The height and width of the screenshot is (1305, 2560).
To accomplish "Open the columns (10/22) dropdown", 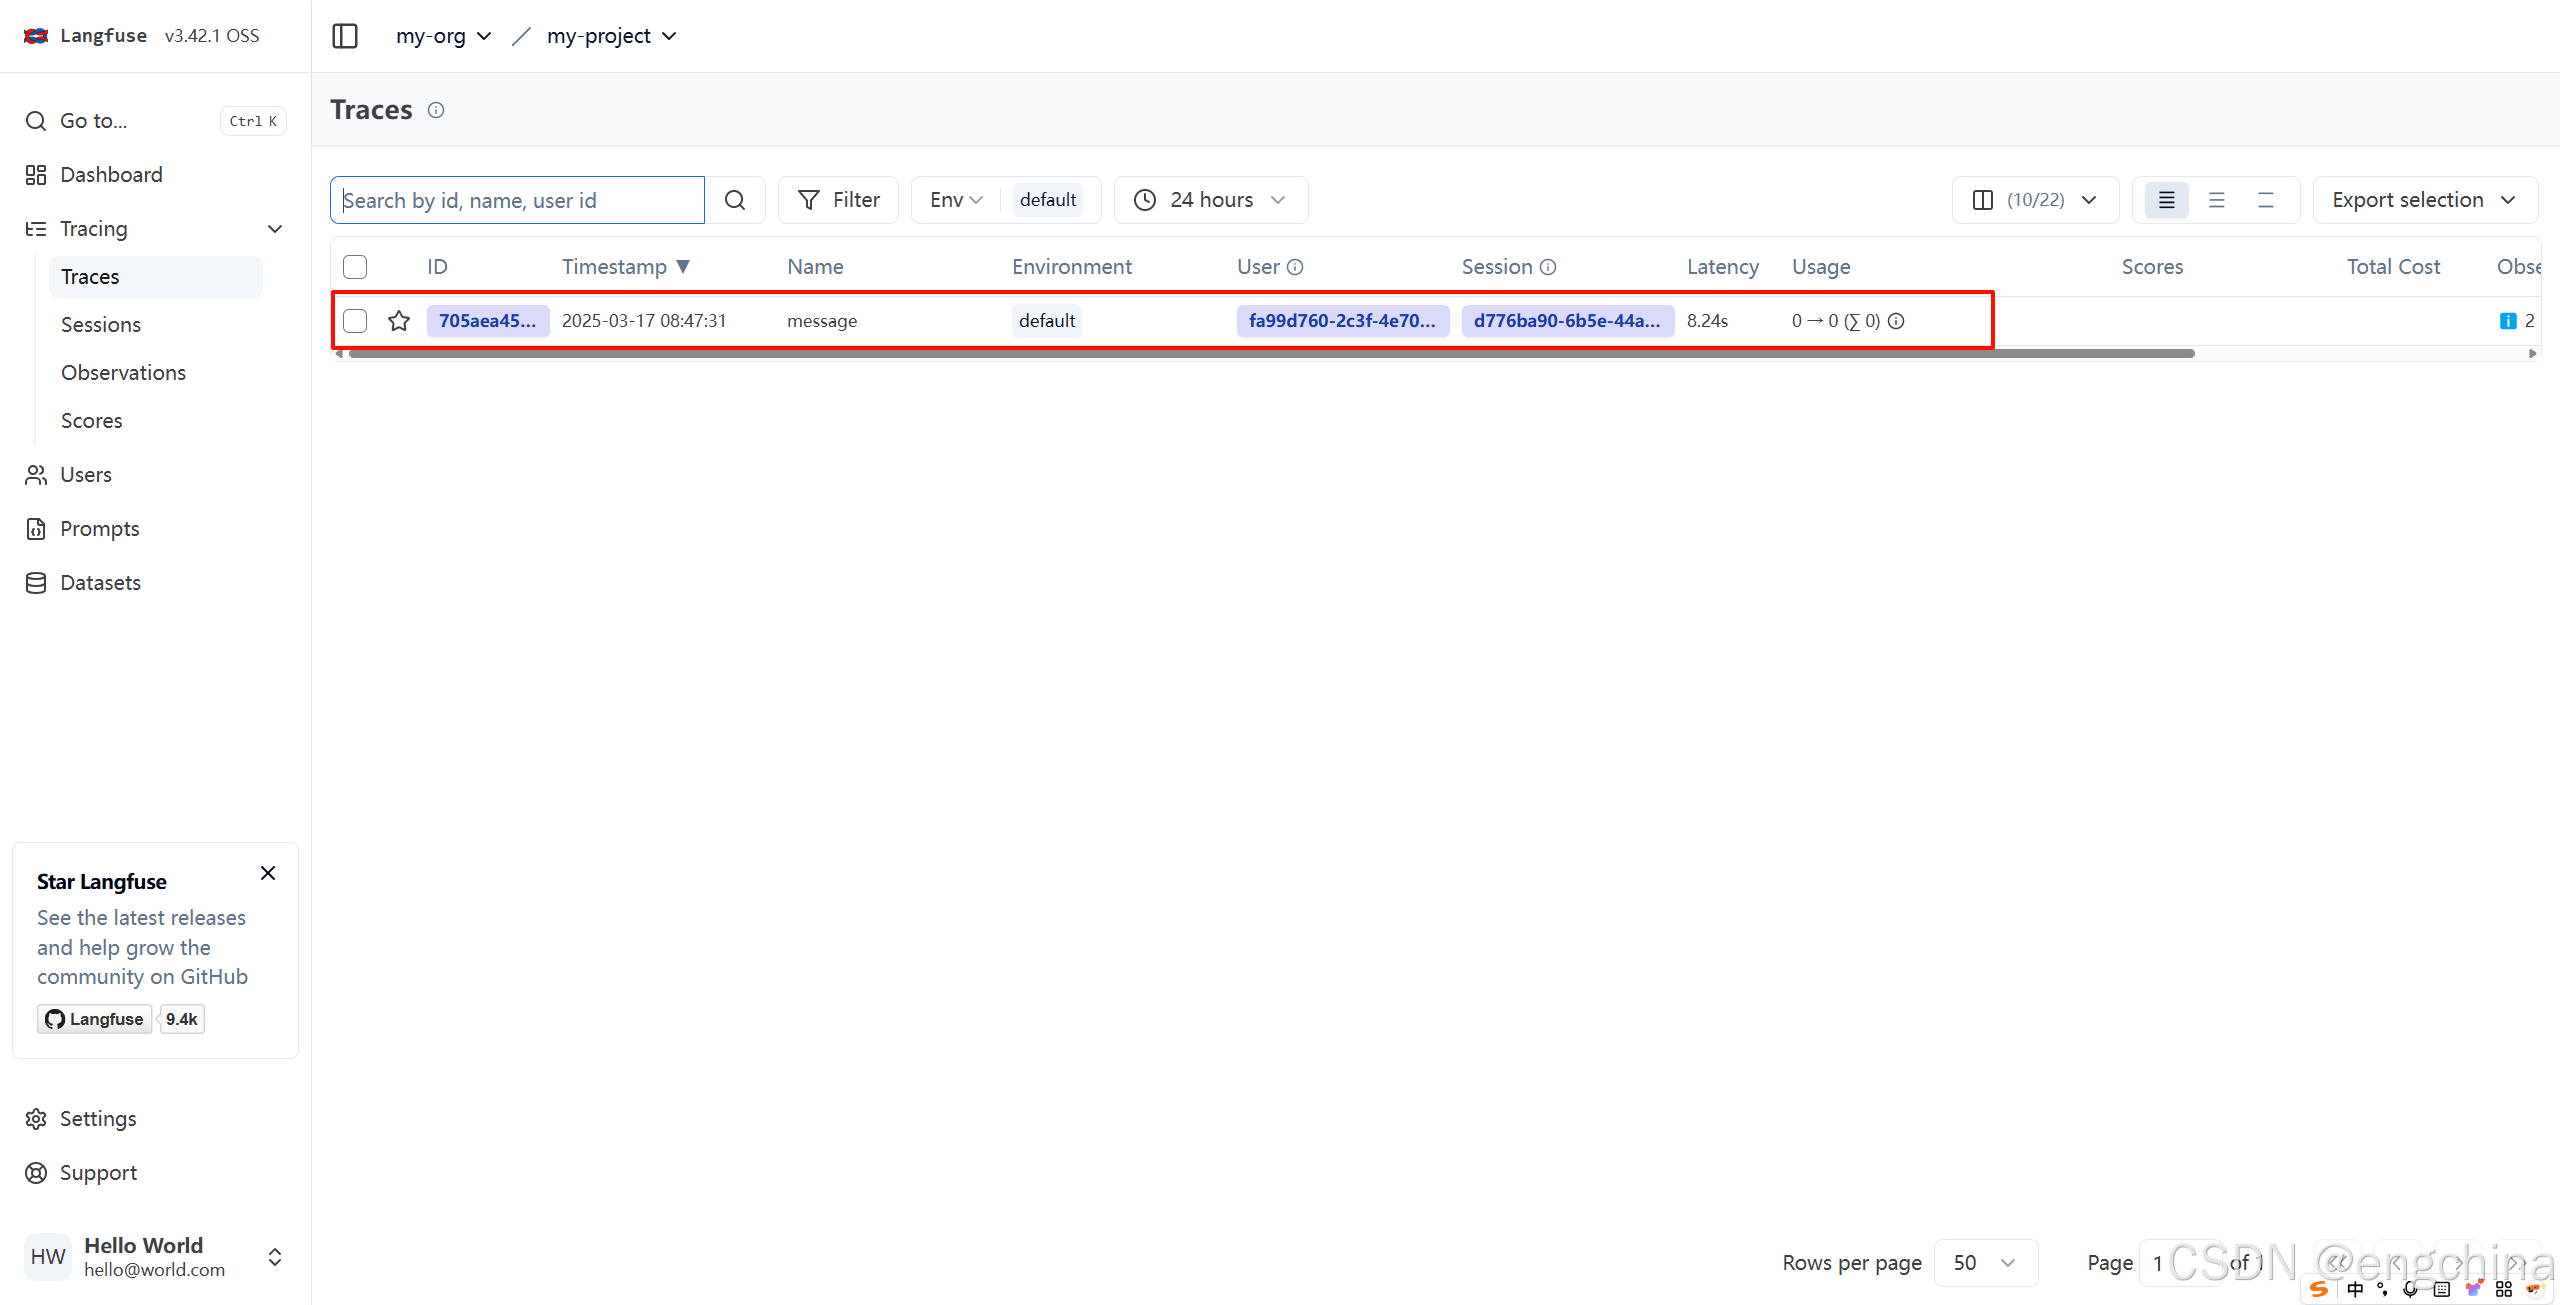I will pyautogui.click(x=2035, y=200).
